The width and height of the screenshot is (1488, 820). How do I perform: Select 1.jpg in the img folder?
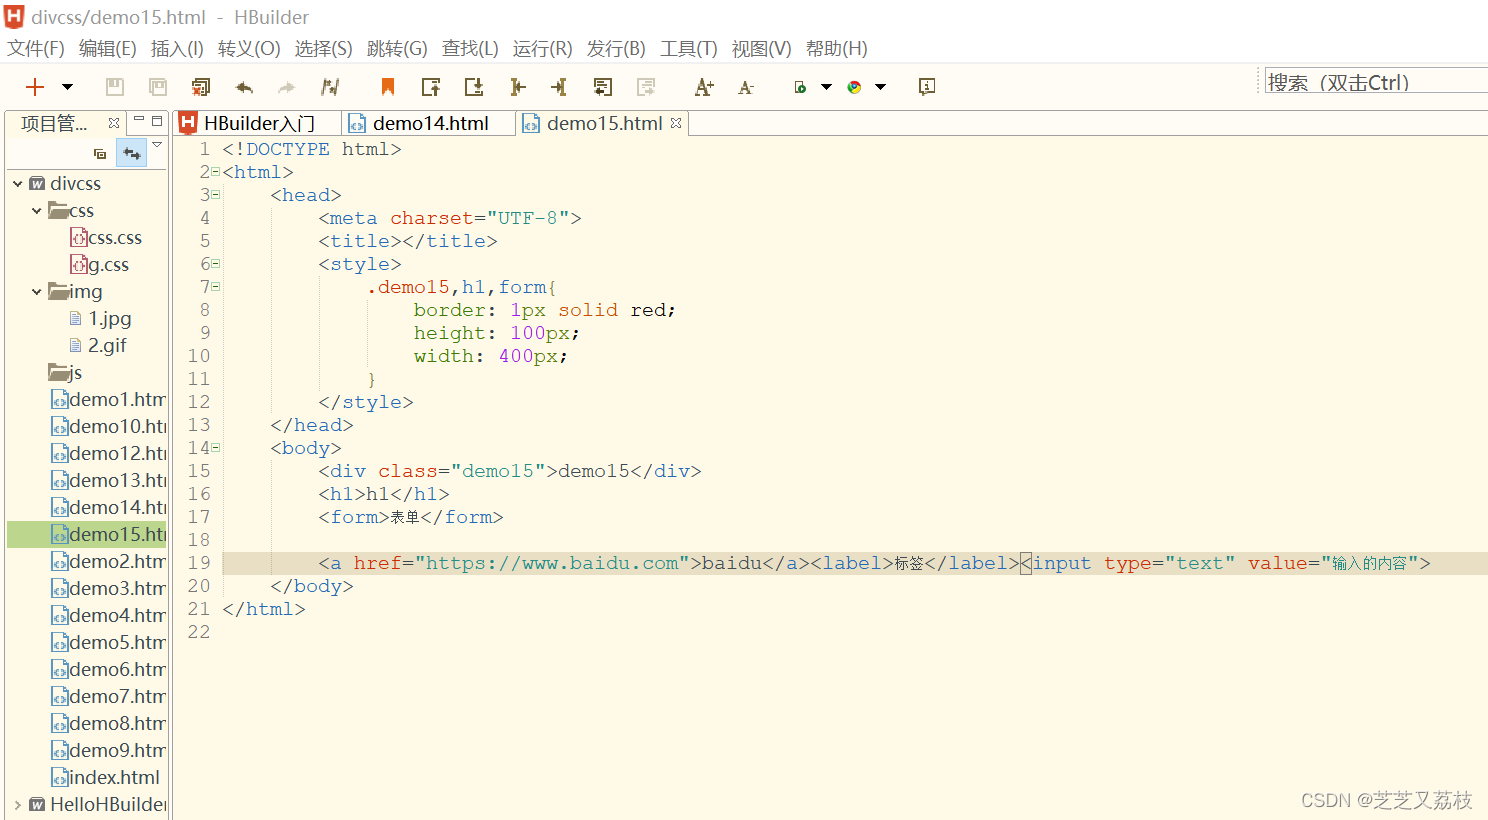pyautogui.click(x=100, y=319)
